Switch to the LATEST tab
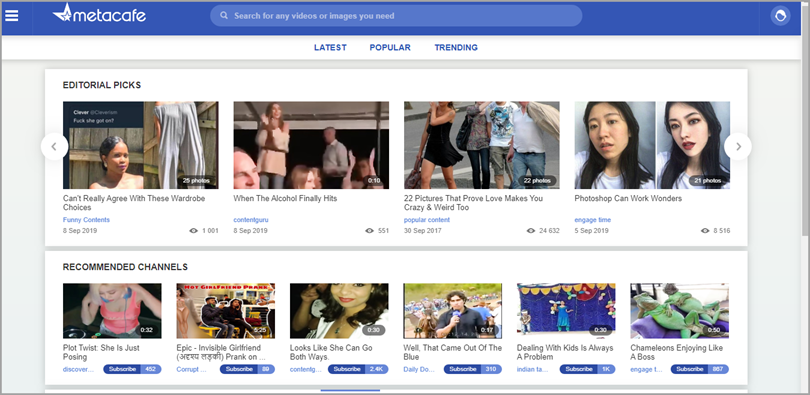 [x=330, y=48]
